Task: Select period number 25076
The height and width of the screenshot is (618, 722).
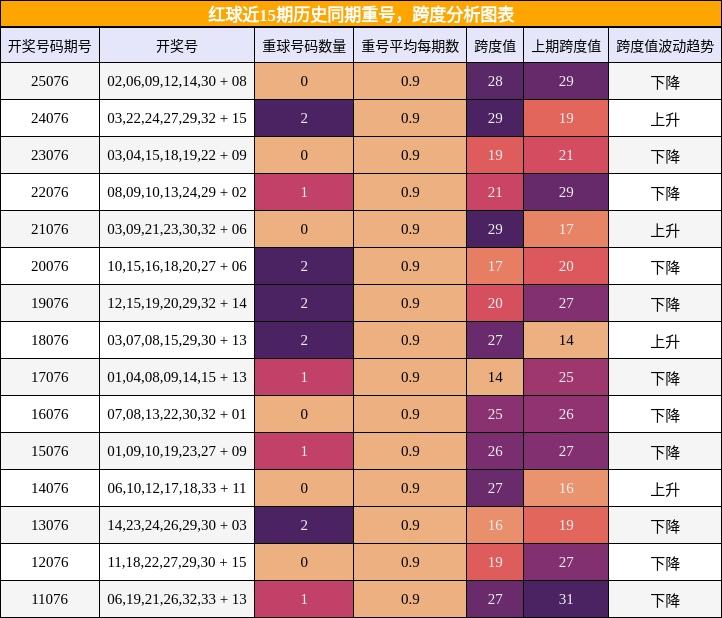Action: pyautogui.click(x=50, y=81)
